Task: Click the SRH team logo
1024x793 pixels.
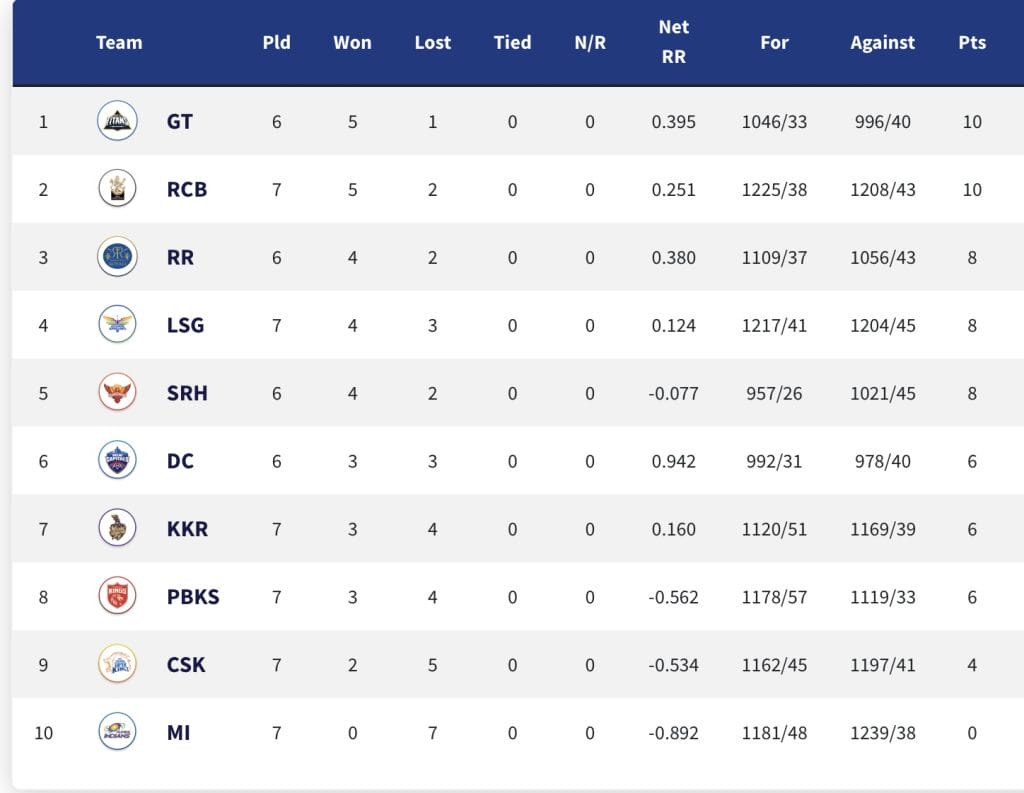Action: [117, 393]
